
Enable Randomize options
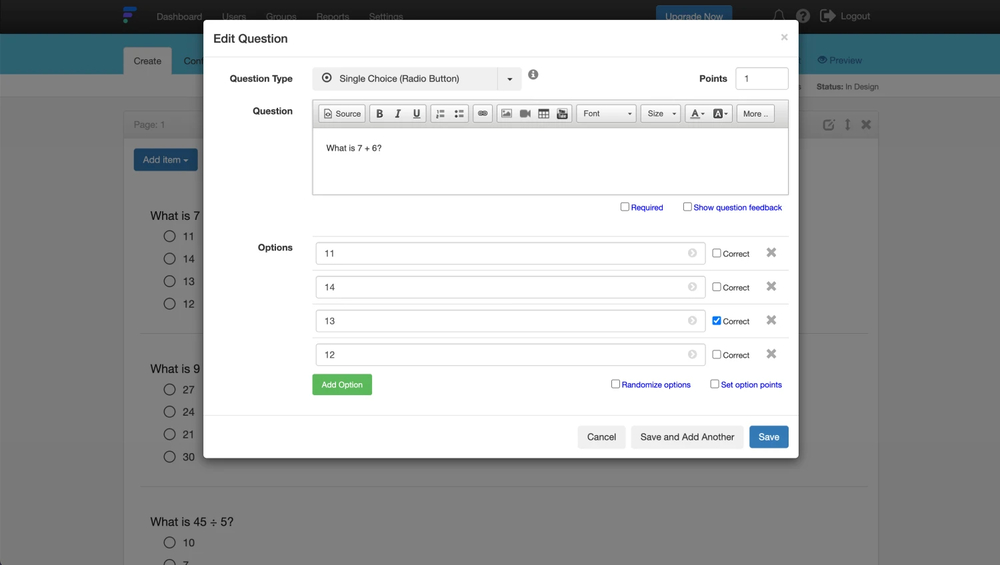(615, 384)
